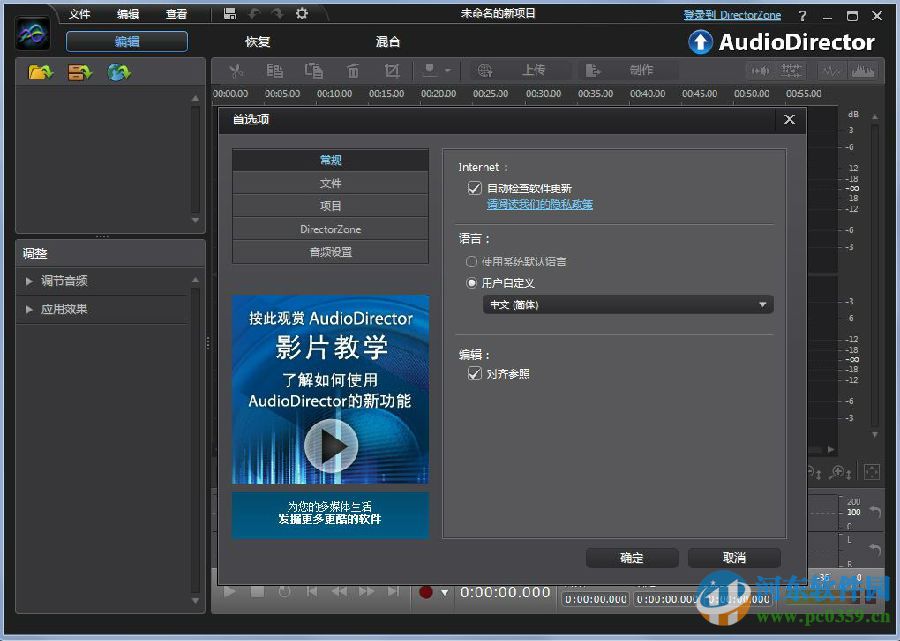
Task: Select the scissors trim tool
Action: tap(236, 71)
